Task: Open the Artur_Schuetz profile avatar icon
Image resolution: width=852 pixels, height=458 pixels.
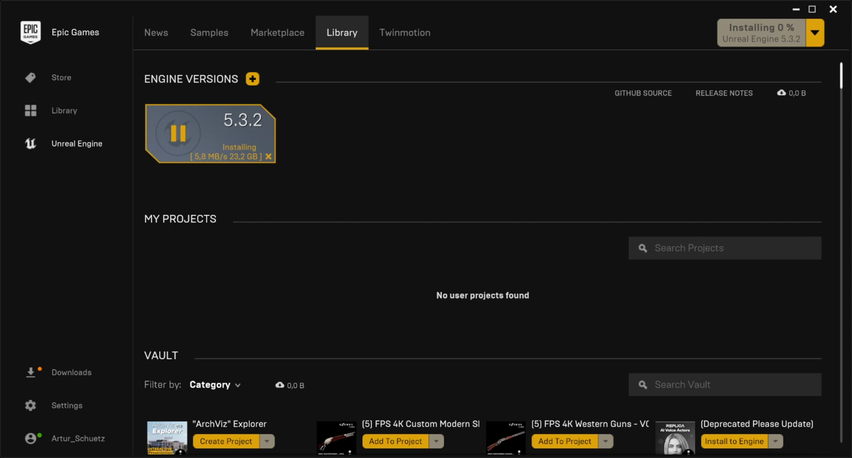Action: 30,438
